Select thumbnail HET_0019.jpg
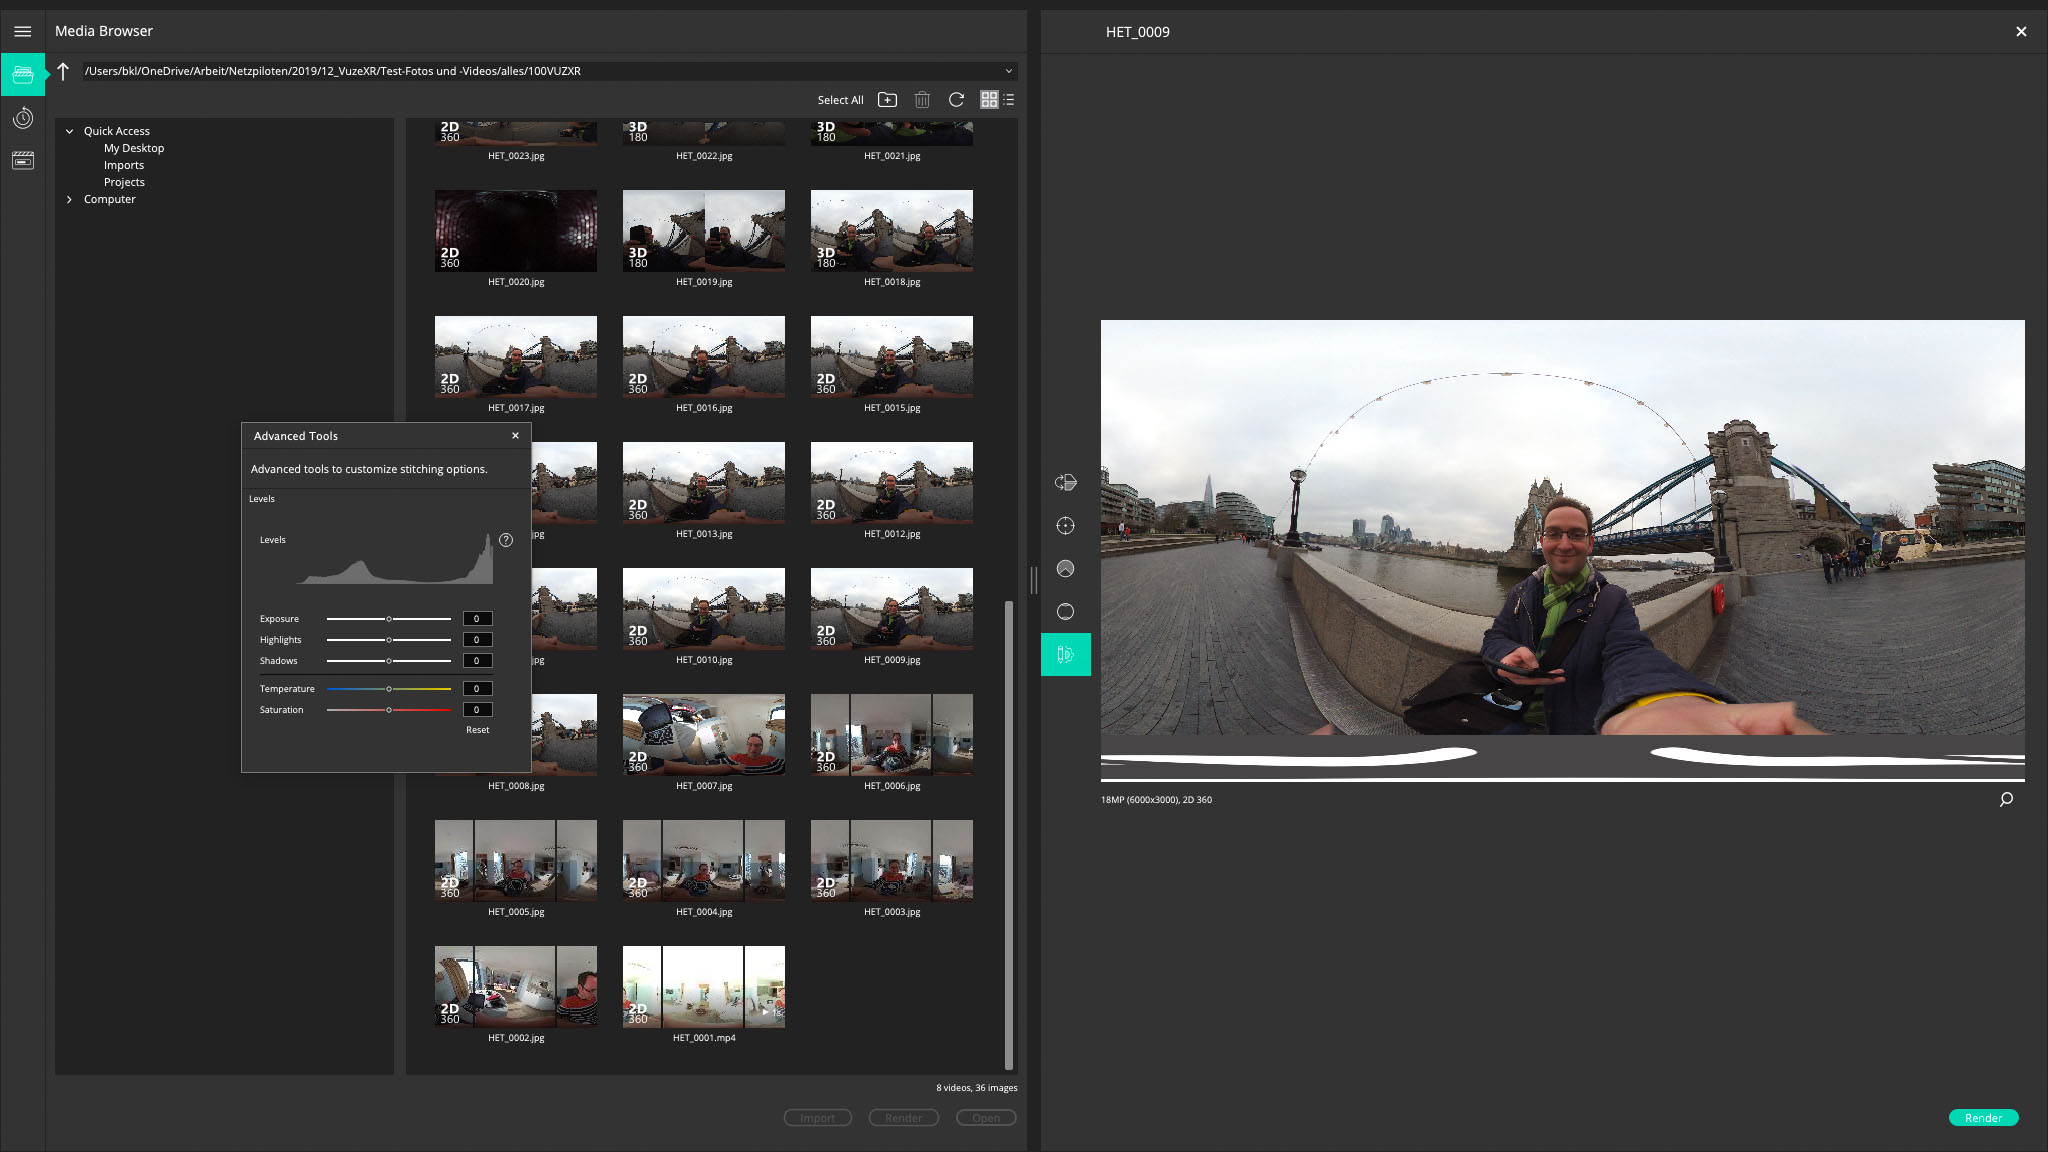 (704, 231)
